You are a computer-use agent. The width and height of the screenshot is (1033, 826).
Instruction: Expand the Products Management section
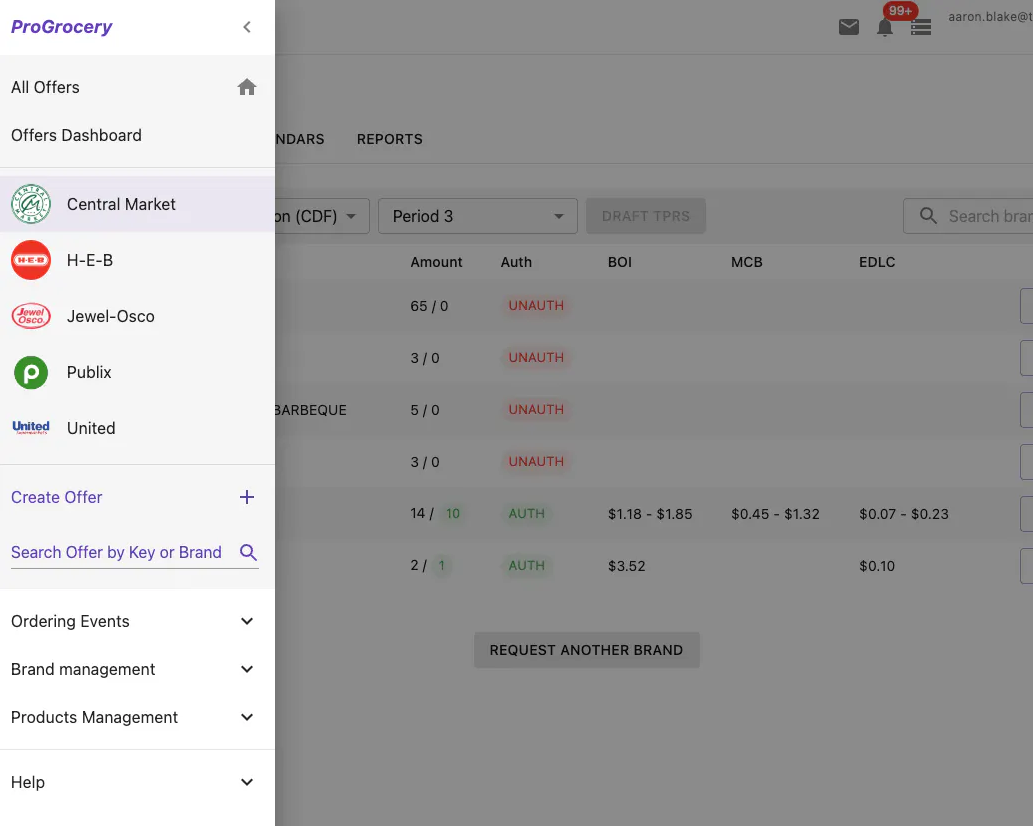pyautogui.click(x=137, y=717)
